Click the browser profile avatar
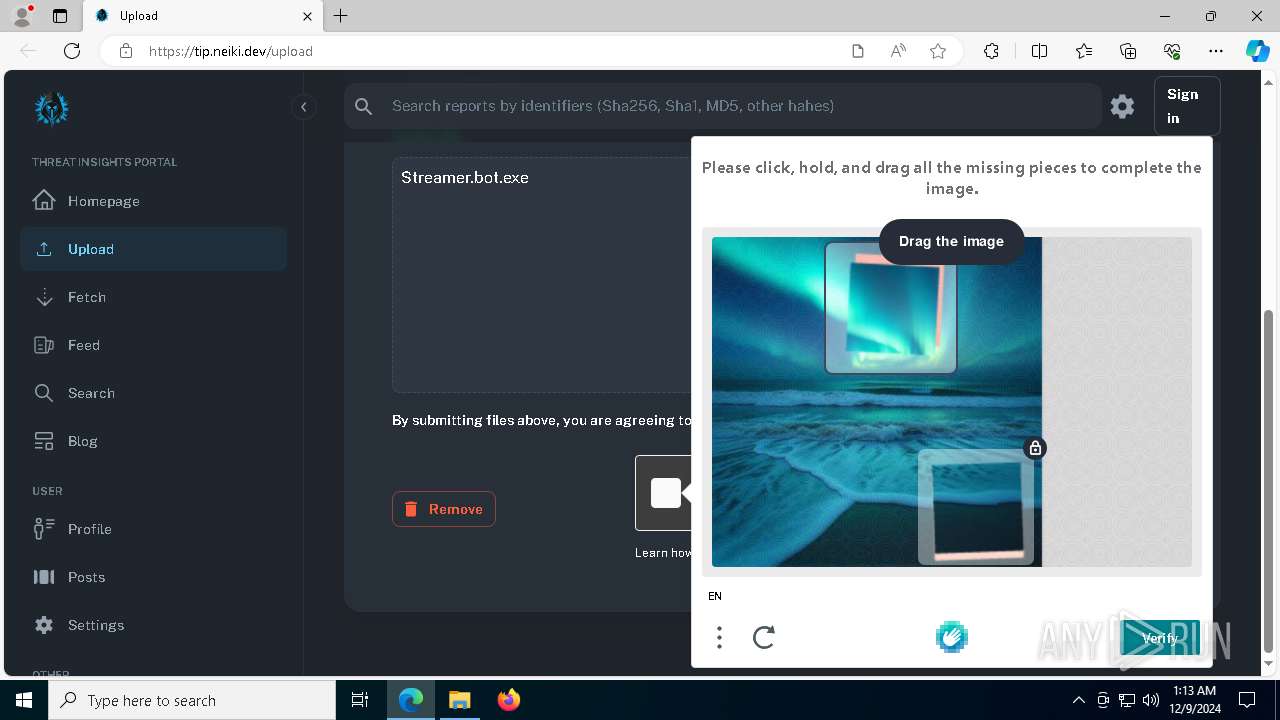Viewport: 1280px width, 720px height. pyautogui.click(x=22, y=15)
